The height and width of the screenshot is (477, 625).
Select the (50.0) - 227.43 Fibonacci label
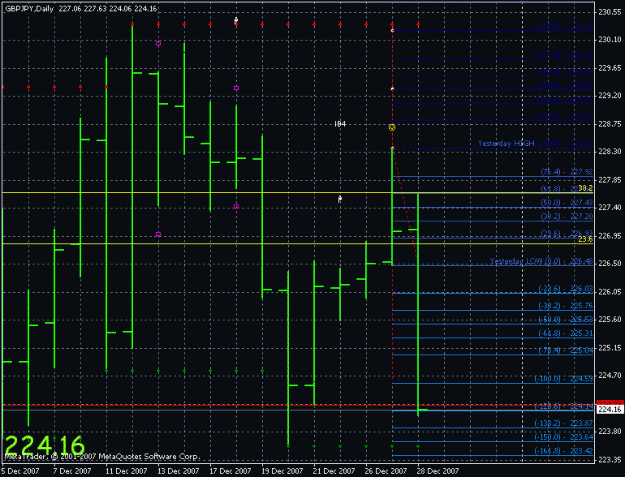coord(567,203)
